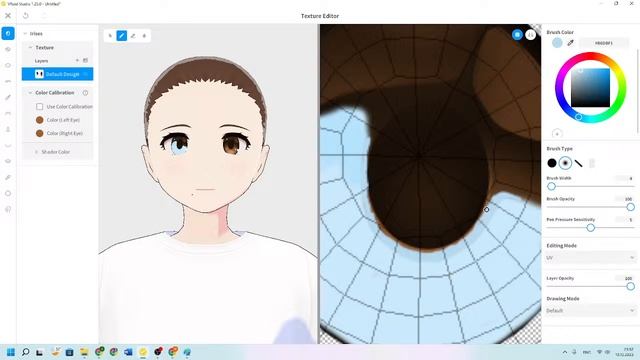Enable the Use Color Calibration checkbox
Image resolution: width=640 pixels, height=360 pixels.
tap(40, 107)
